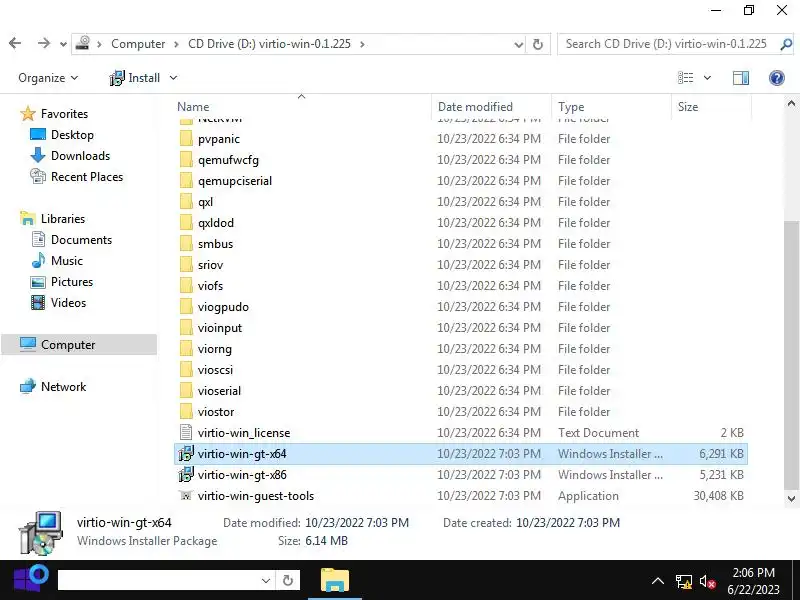Sort by the Type column header
The image size is (800, 600).
coord(571,107)
